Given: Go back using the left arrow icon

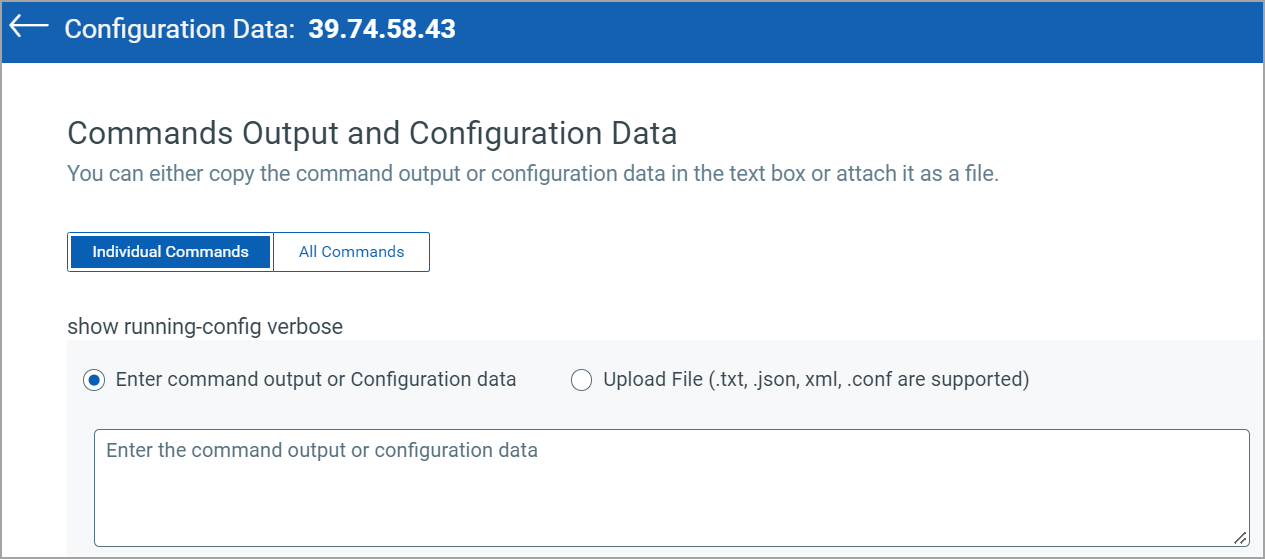Looking at the screenshot, I should click(x=29, y=27).
